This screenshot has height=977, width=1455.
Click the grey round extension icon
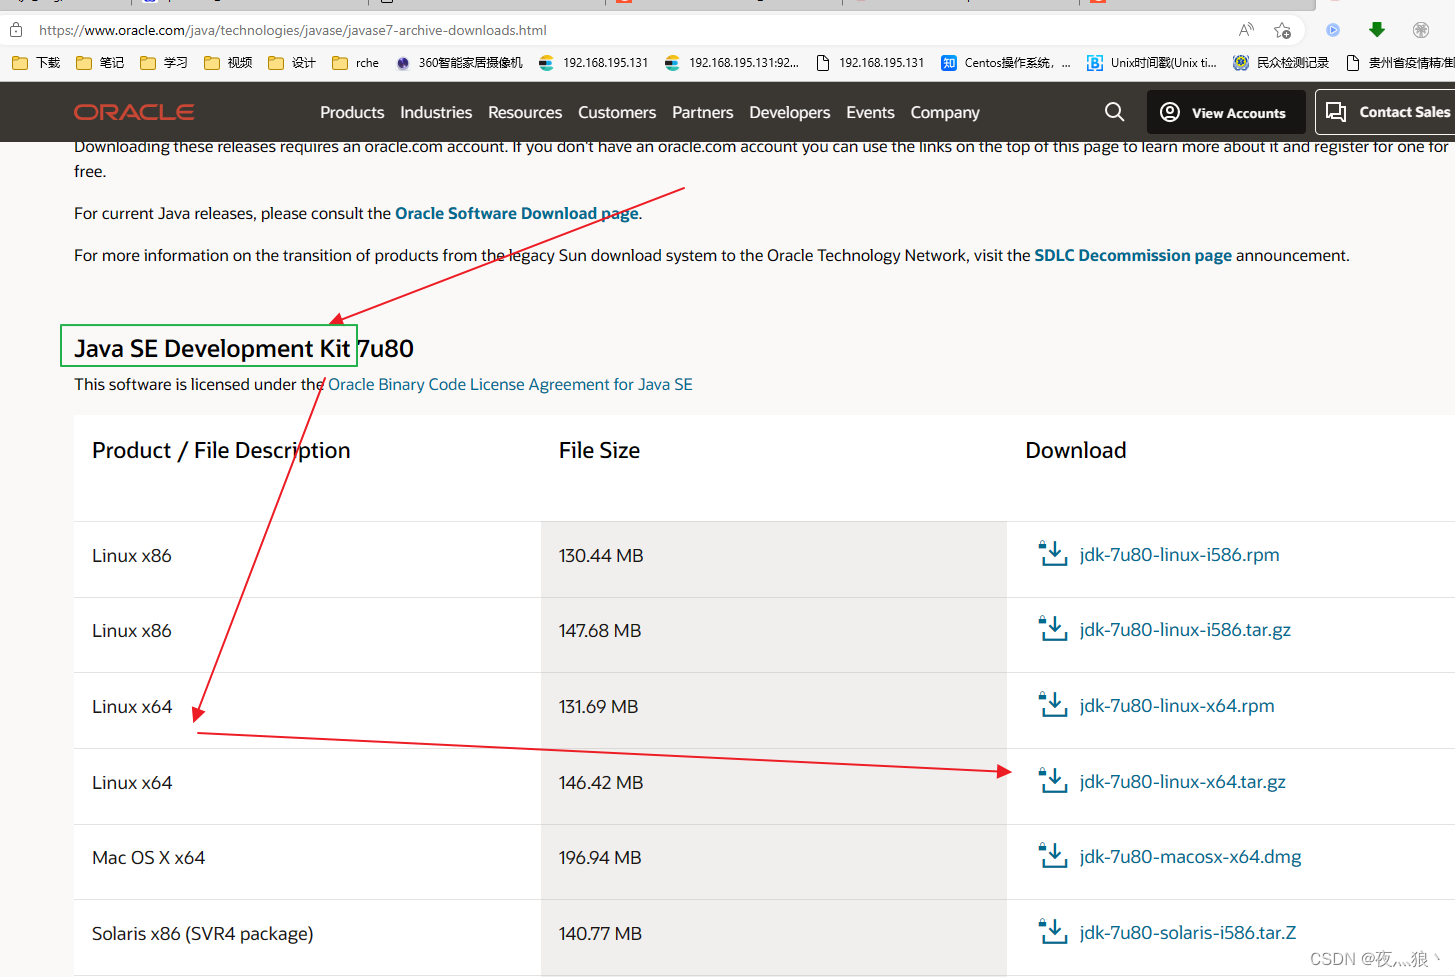[1421, 30]
